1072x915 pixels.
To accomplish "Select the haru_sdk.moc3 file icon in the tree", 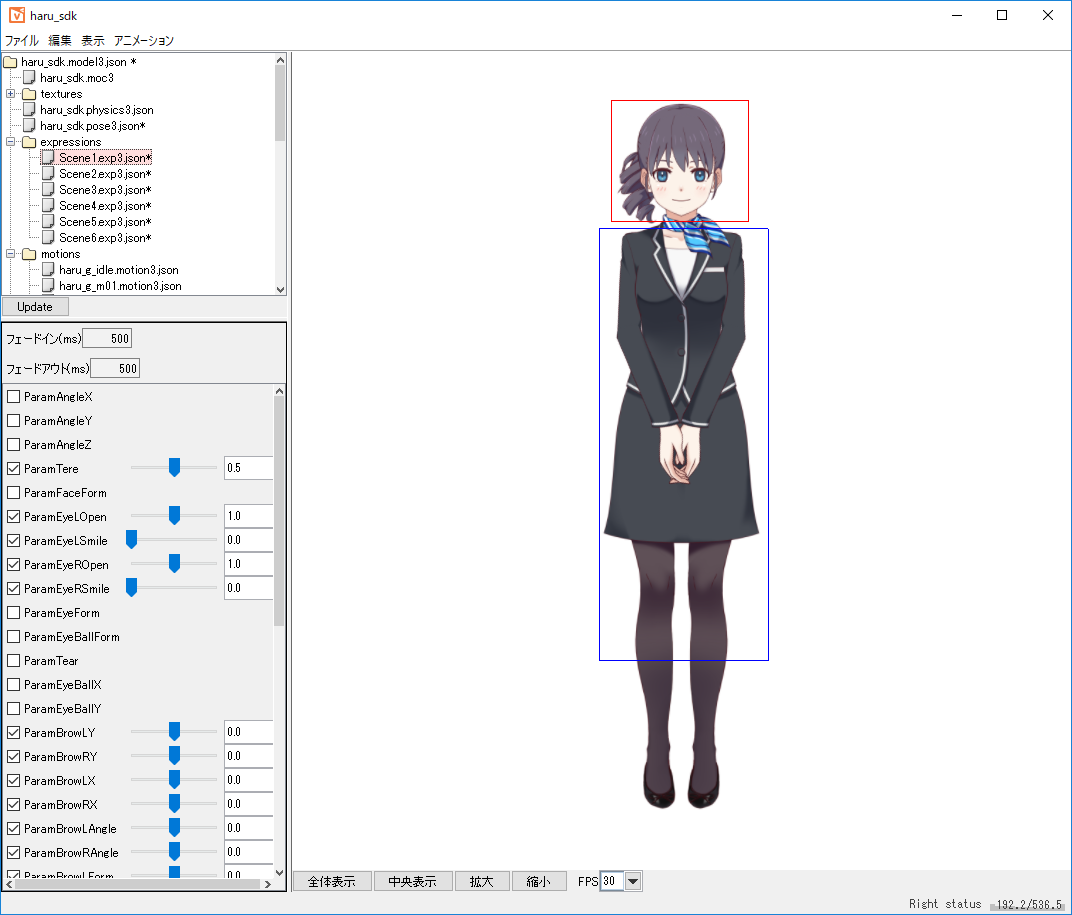I will [28, 77].
